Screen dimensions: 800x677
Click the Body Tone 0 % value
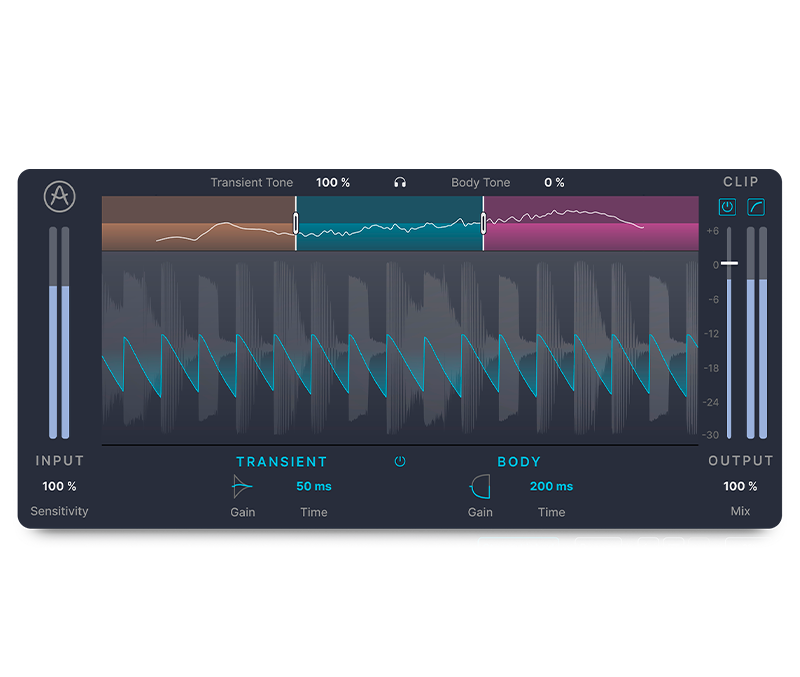pyautogui.click(x=554, y=183)
